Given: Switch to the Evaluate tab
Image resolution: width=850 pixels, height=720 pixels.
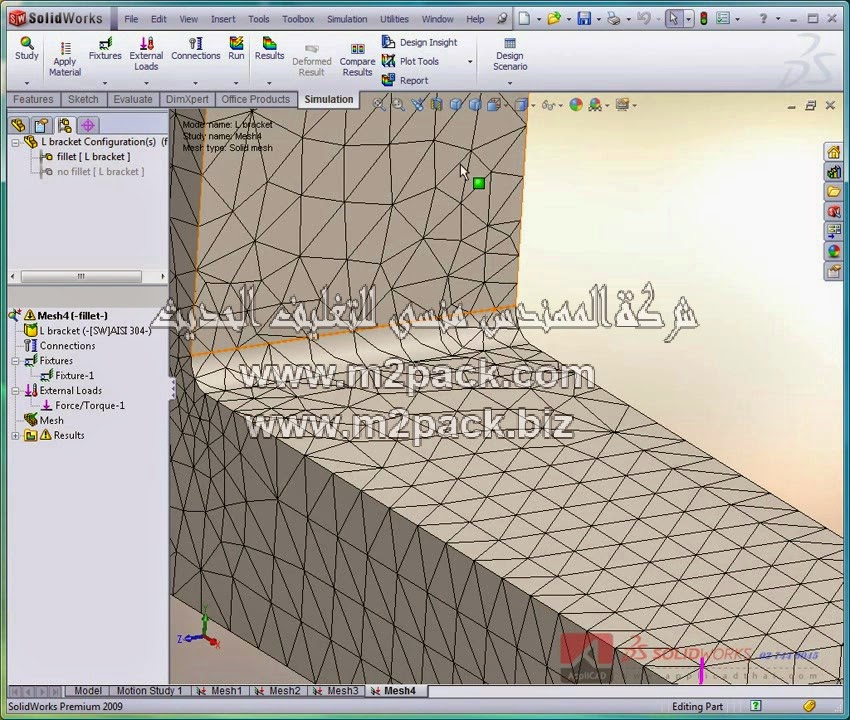Looking at the screenshot, I should 133,99.
